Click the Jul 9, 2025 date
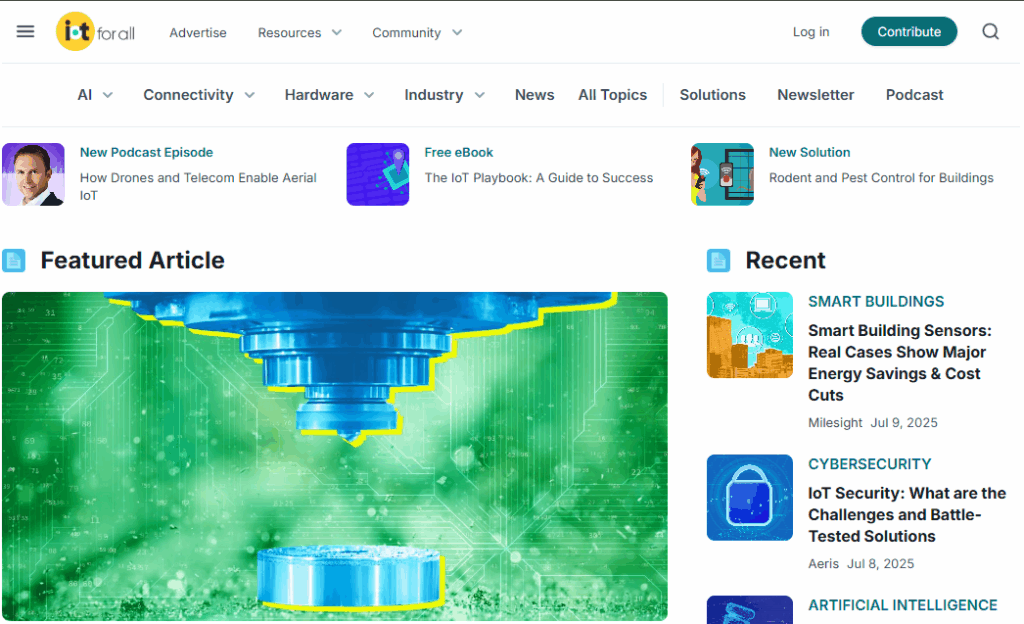Screen dimensions: 1024x624 pos(904,422)
